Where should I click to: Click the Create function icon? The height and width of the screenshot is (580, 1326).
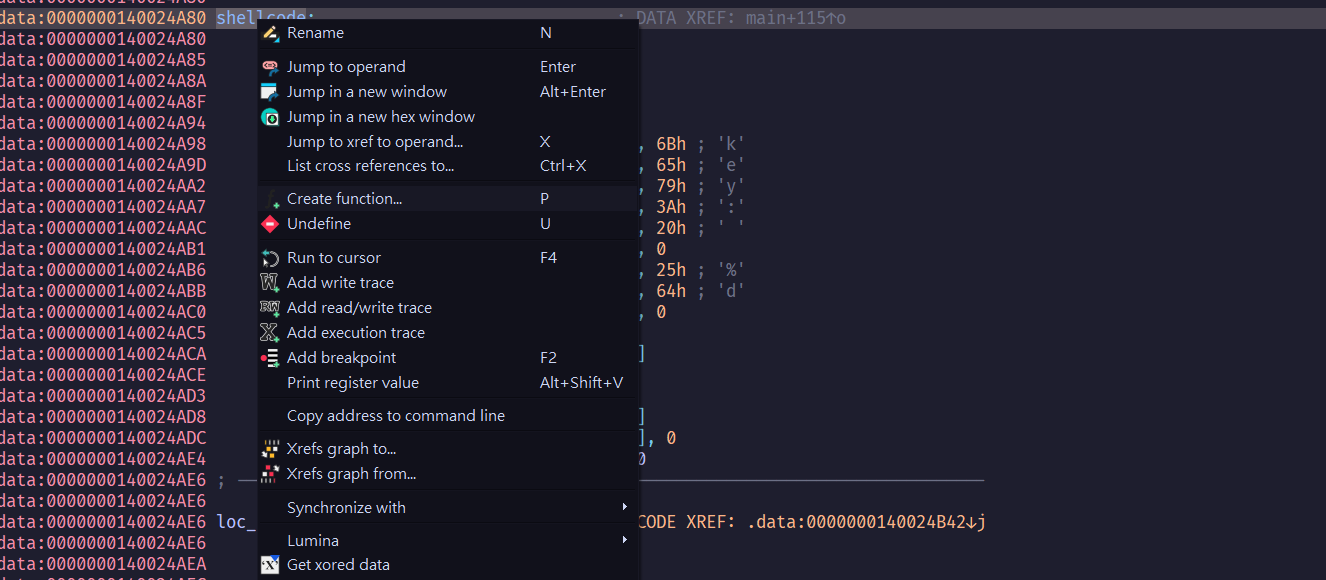tap(270, 199)
